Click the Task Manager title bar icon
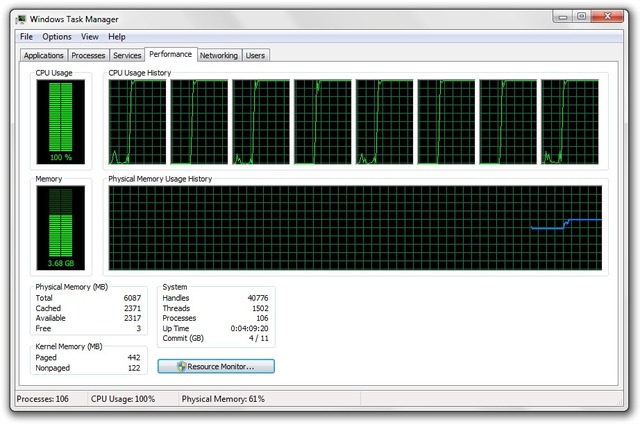 (x=21, y=19)
